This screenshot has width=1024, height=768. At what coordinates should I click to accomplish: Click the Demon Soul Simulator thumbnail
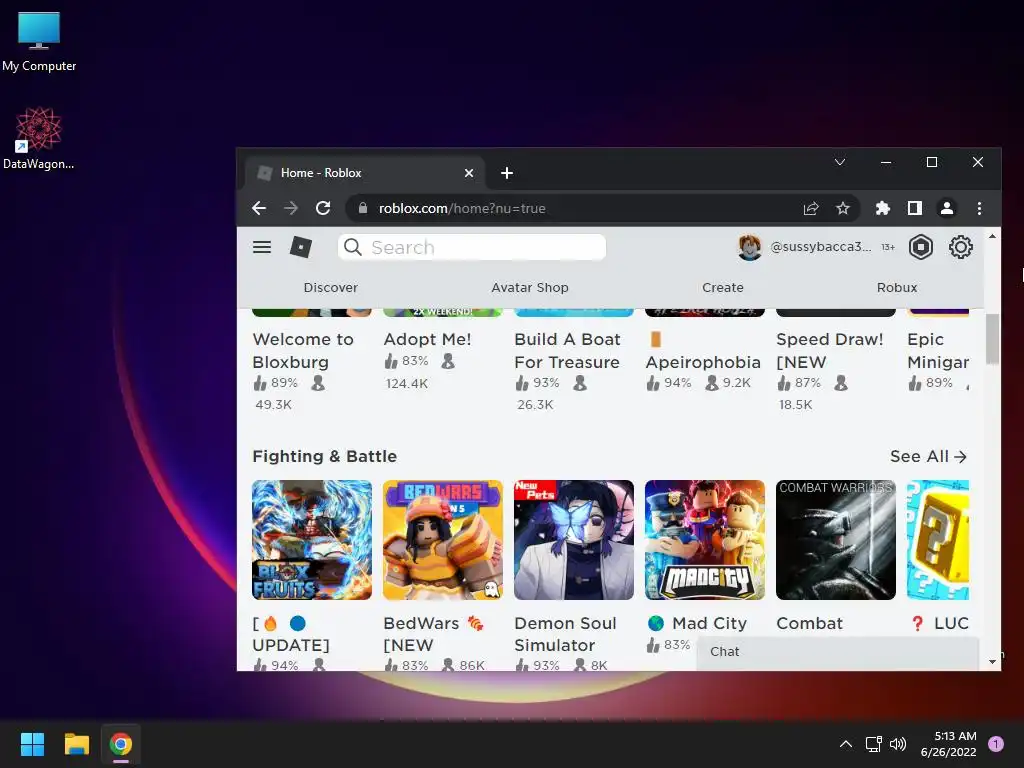click(x=573, y=540)
